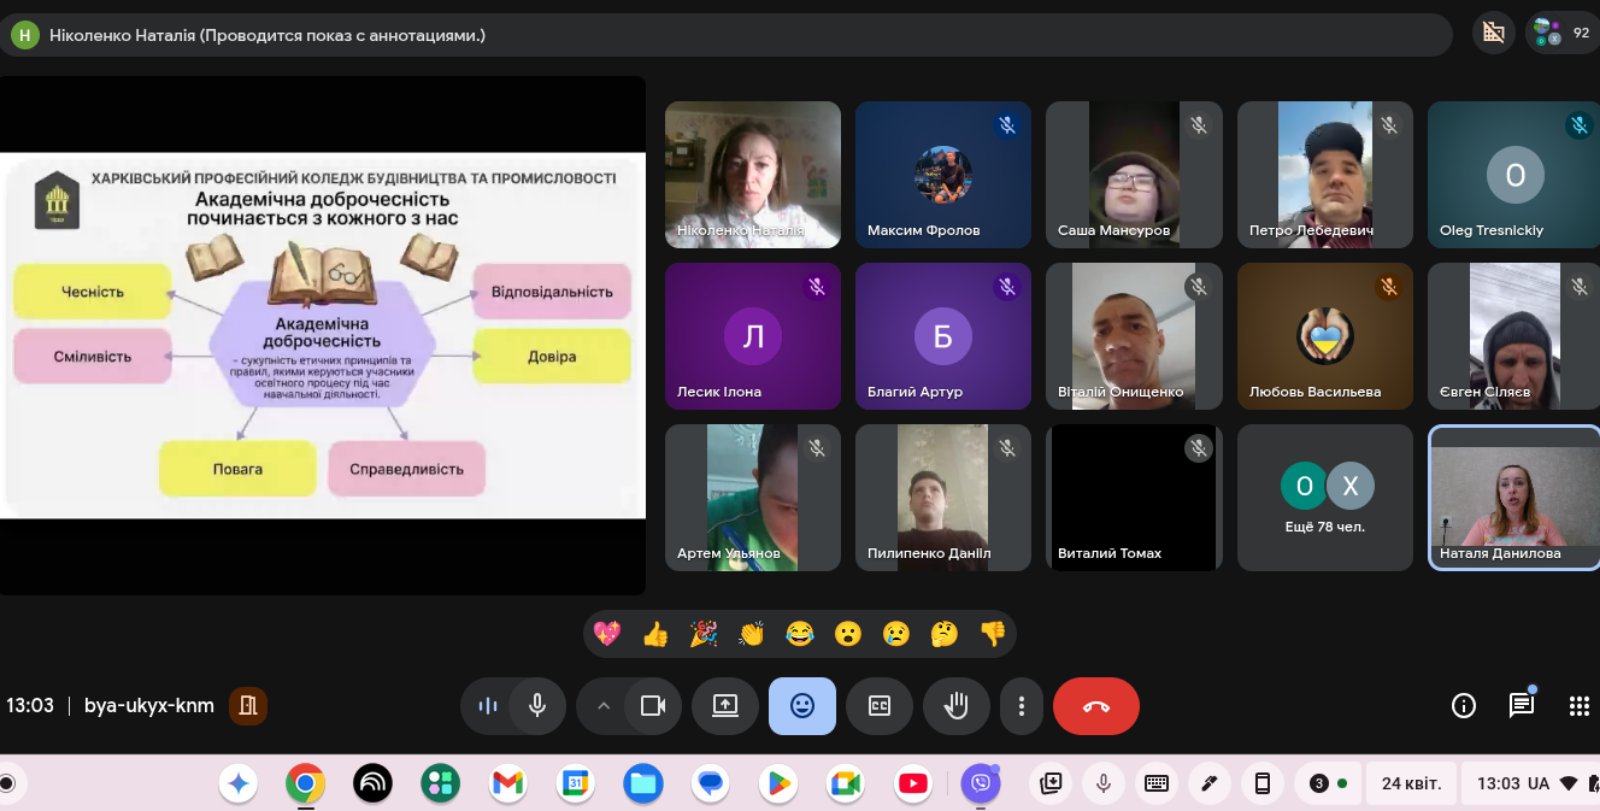Open the calendar date 24 квіт. on the shelf
Viewport: 1600px width, 811px height.
click(1411, 784)
